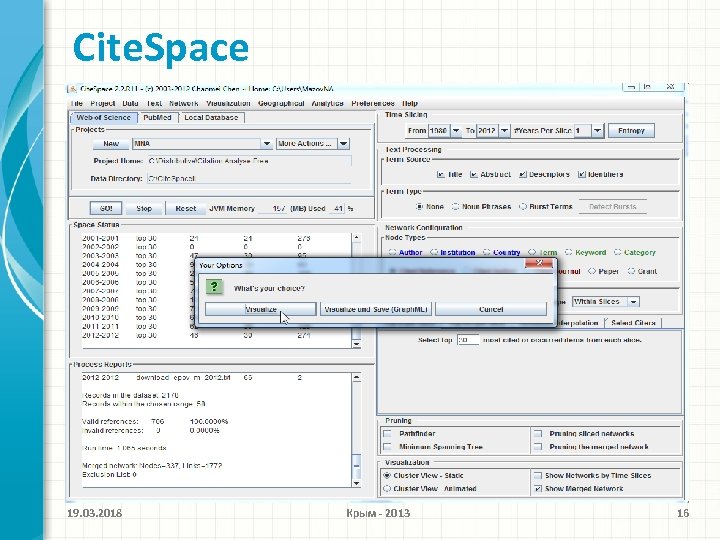Image resolution: width=720 pixels, height=540 pixels.
Task: Select Country node type
Action: pos(487,253)
